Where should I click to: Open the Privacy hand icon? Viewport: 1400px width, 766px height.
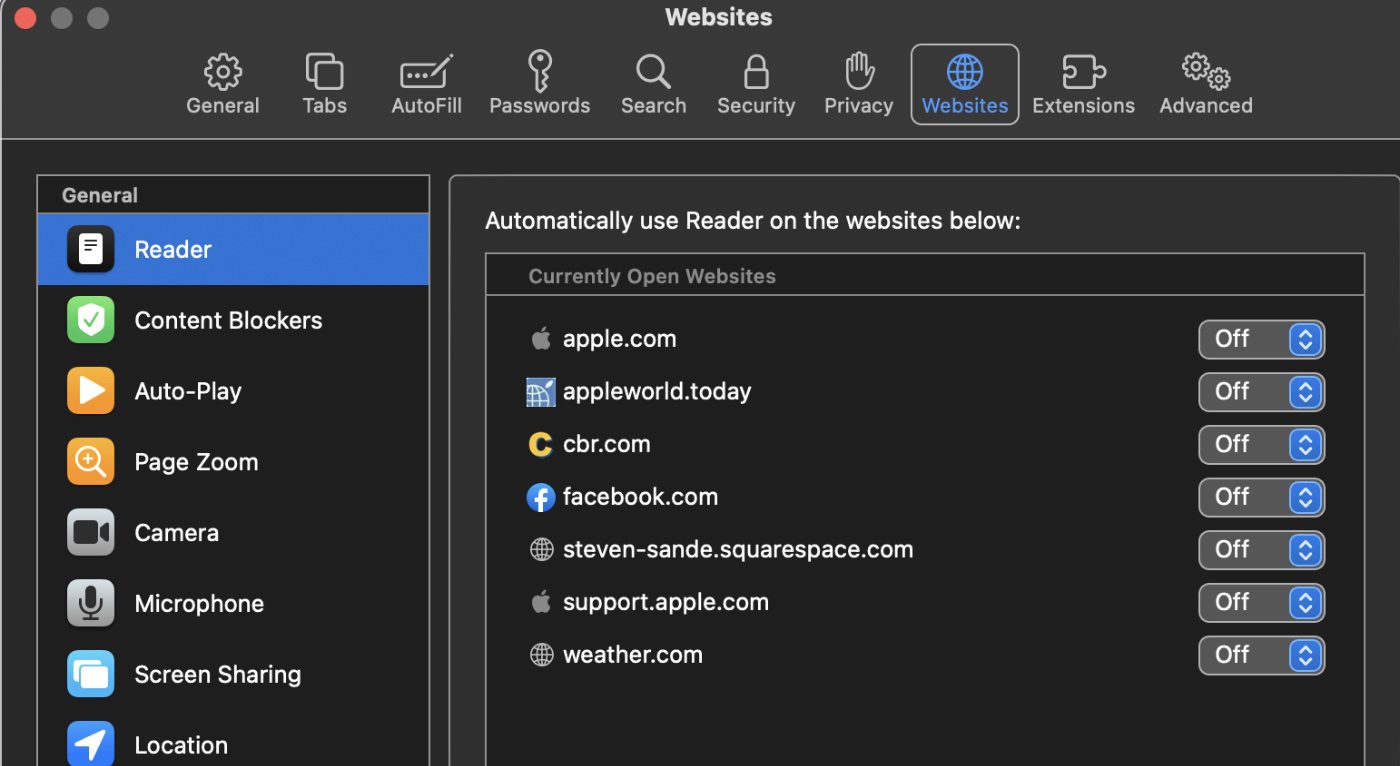click(859, 72)
